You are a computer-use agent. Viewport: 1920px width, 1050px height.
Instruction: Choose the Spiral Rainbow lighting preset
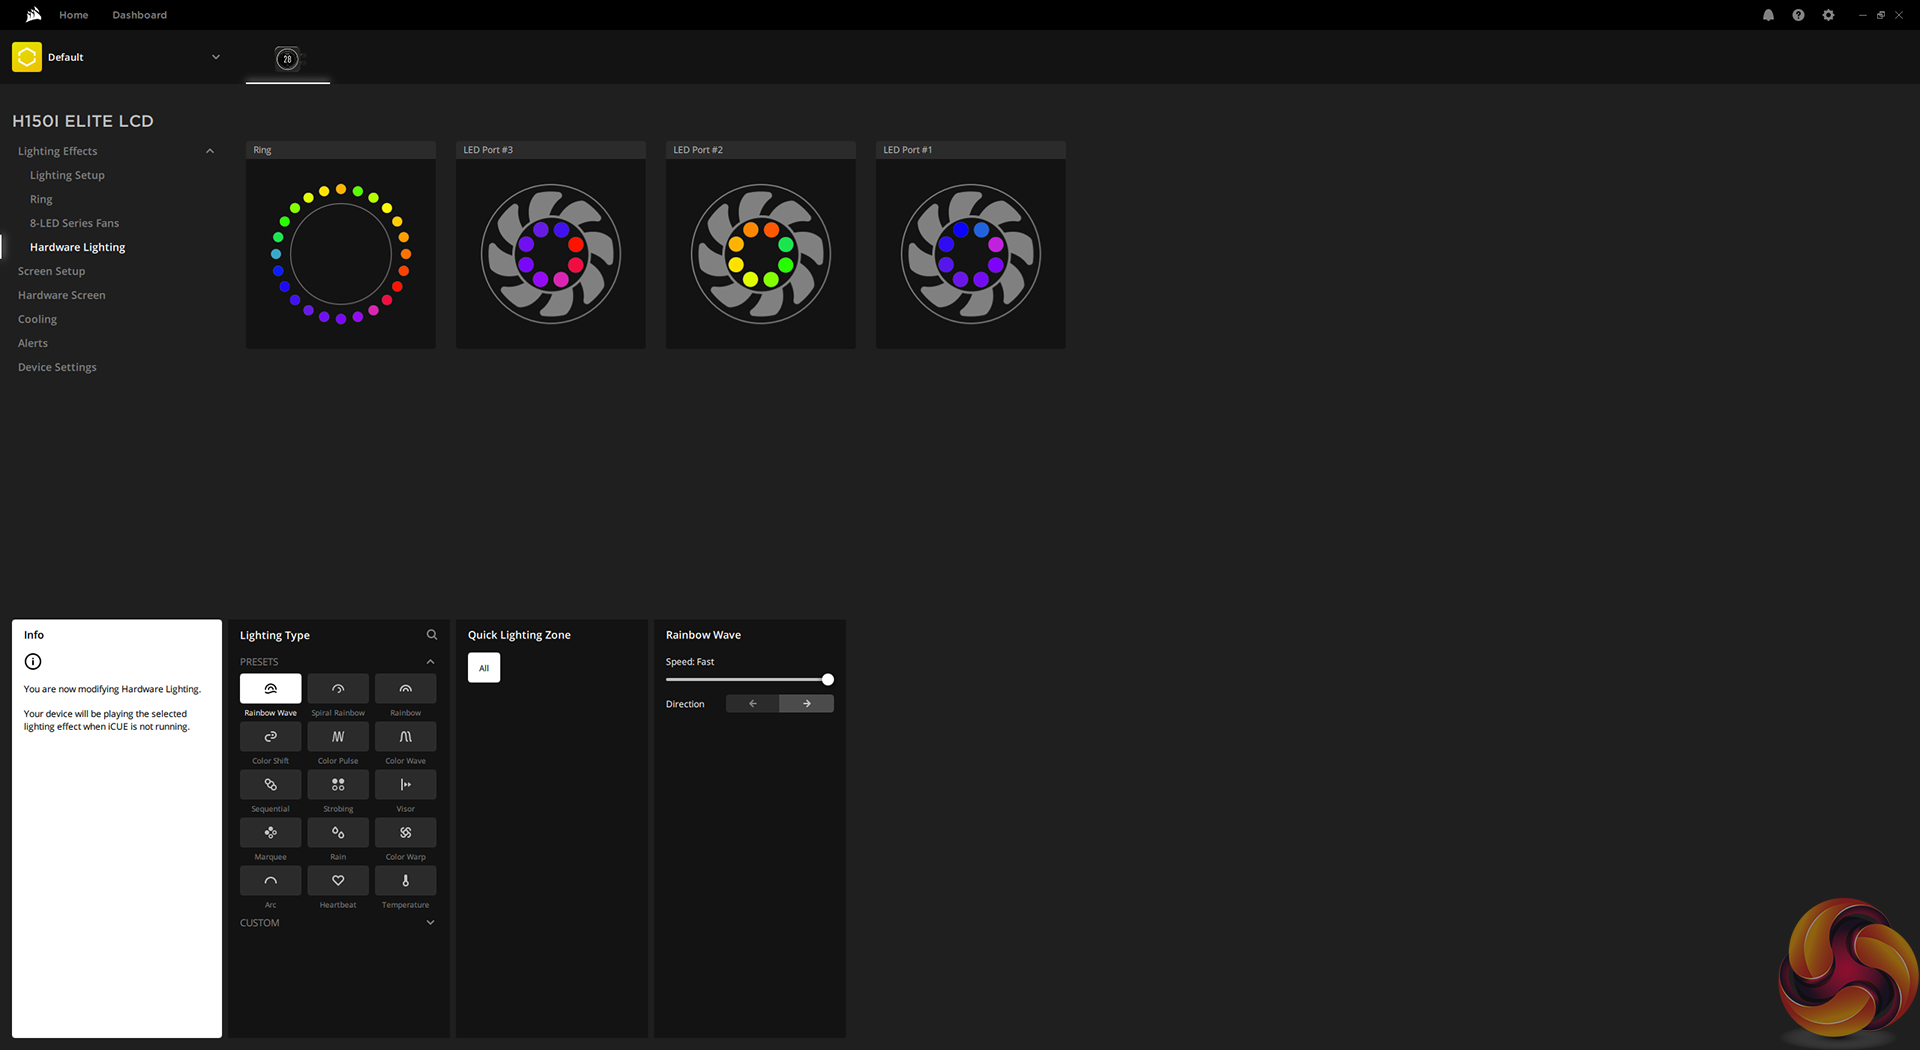pos(338,689)
